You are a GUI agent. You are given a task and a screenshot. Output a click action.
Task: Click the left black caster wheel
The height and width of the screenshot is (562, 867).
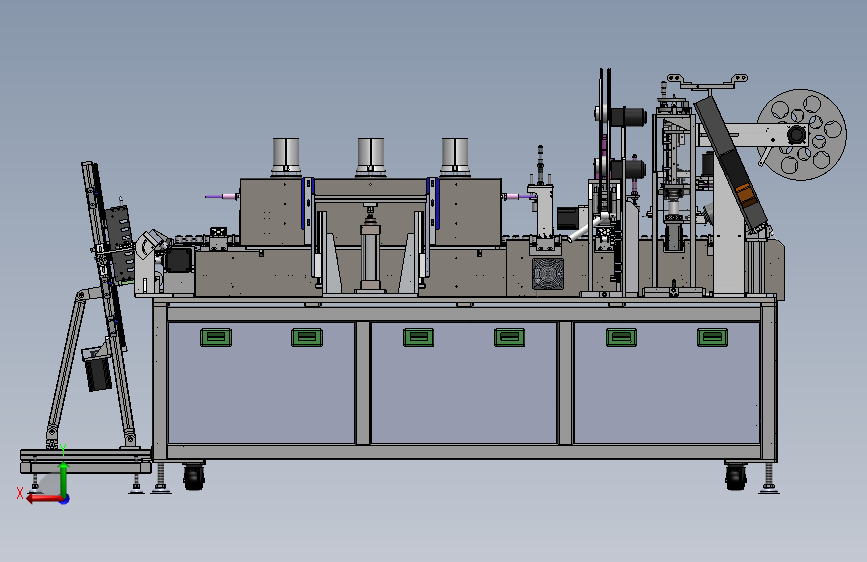[194, 477]
